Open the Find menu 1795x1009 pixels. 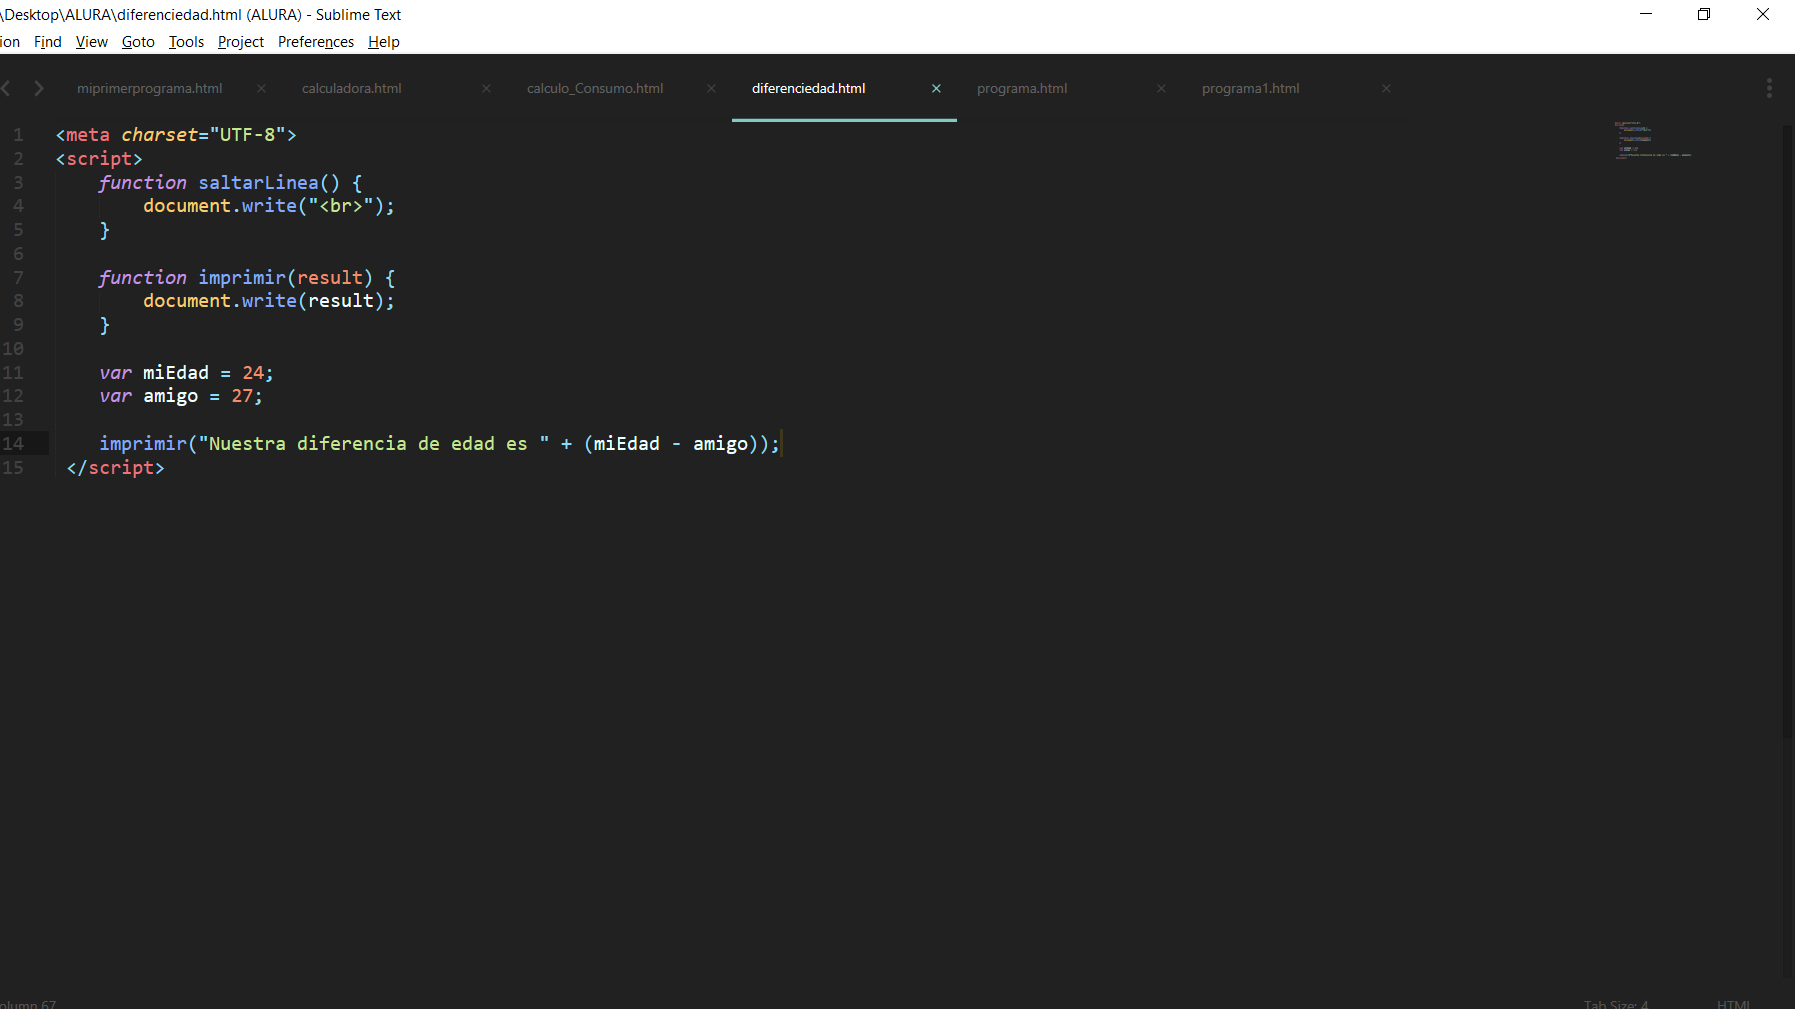(x=48, y=42)
